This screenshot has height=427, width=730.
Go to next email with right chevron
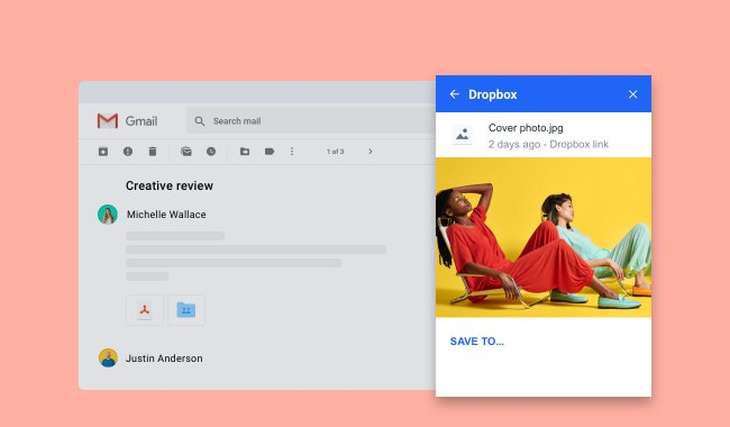(x=370, y=152)
